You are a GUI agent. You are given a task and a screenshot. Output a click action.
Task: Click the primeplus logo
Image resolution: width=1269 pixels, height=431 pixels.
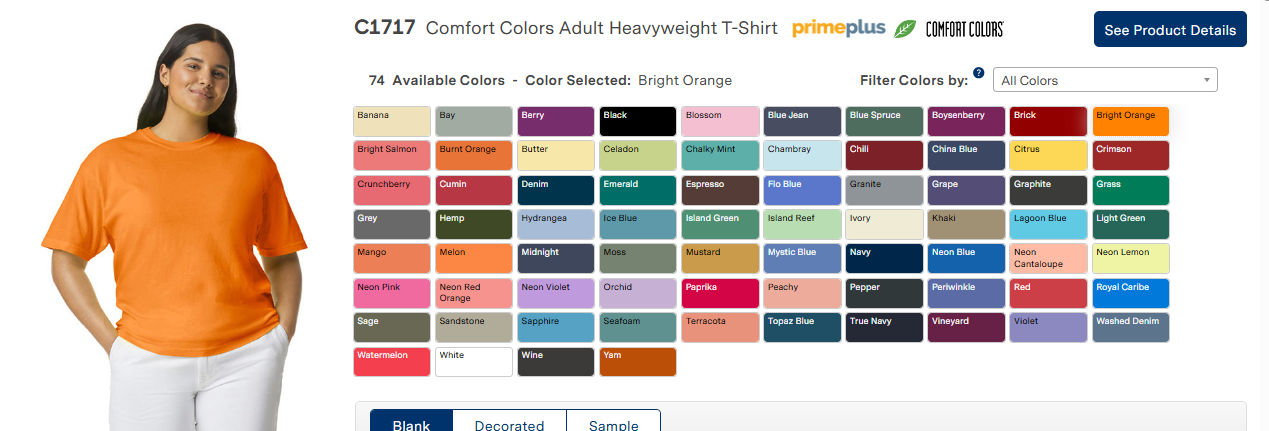tap(839, 28)
